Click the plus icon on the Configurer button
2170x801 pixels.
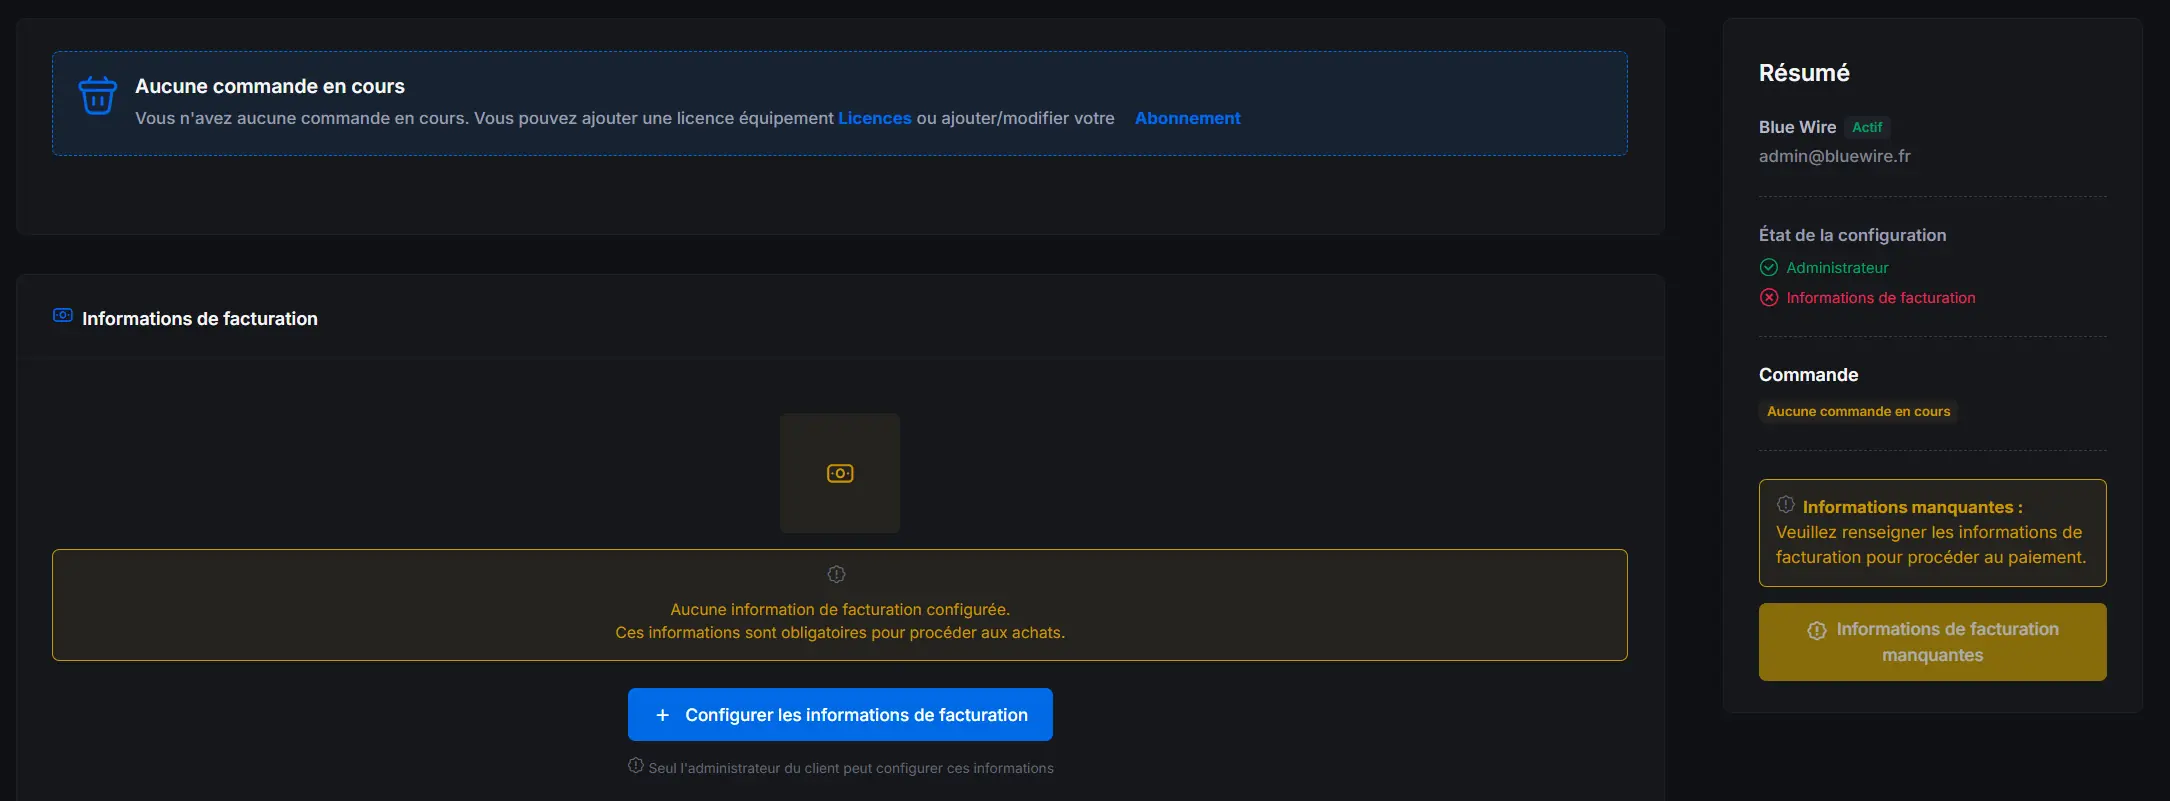pyautogui.click(x=662, y=715)
